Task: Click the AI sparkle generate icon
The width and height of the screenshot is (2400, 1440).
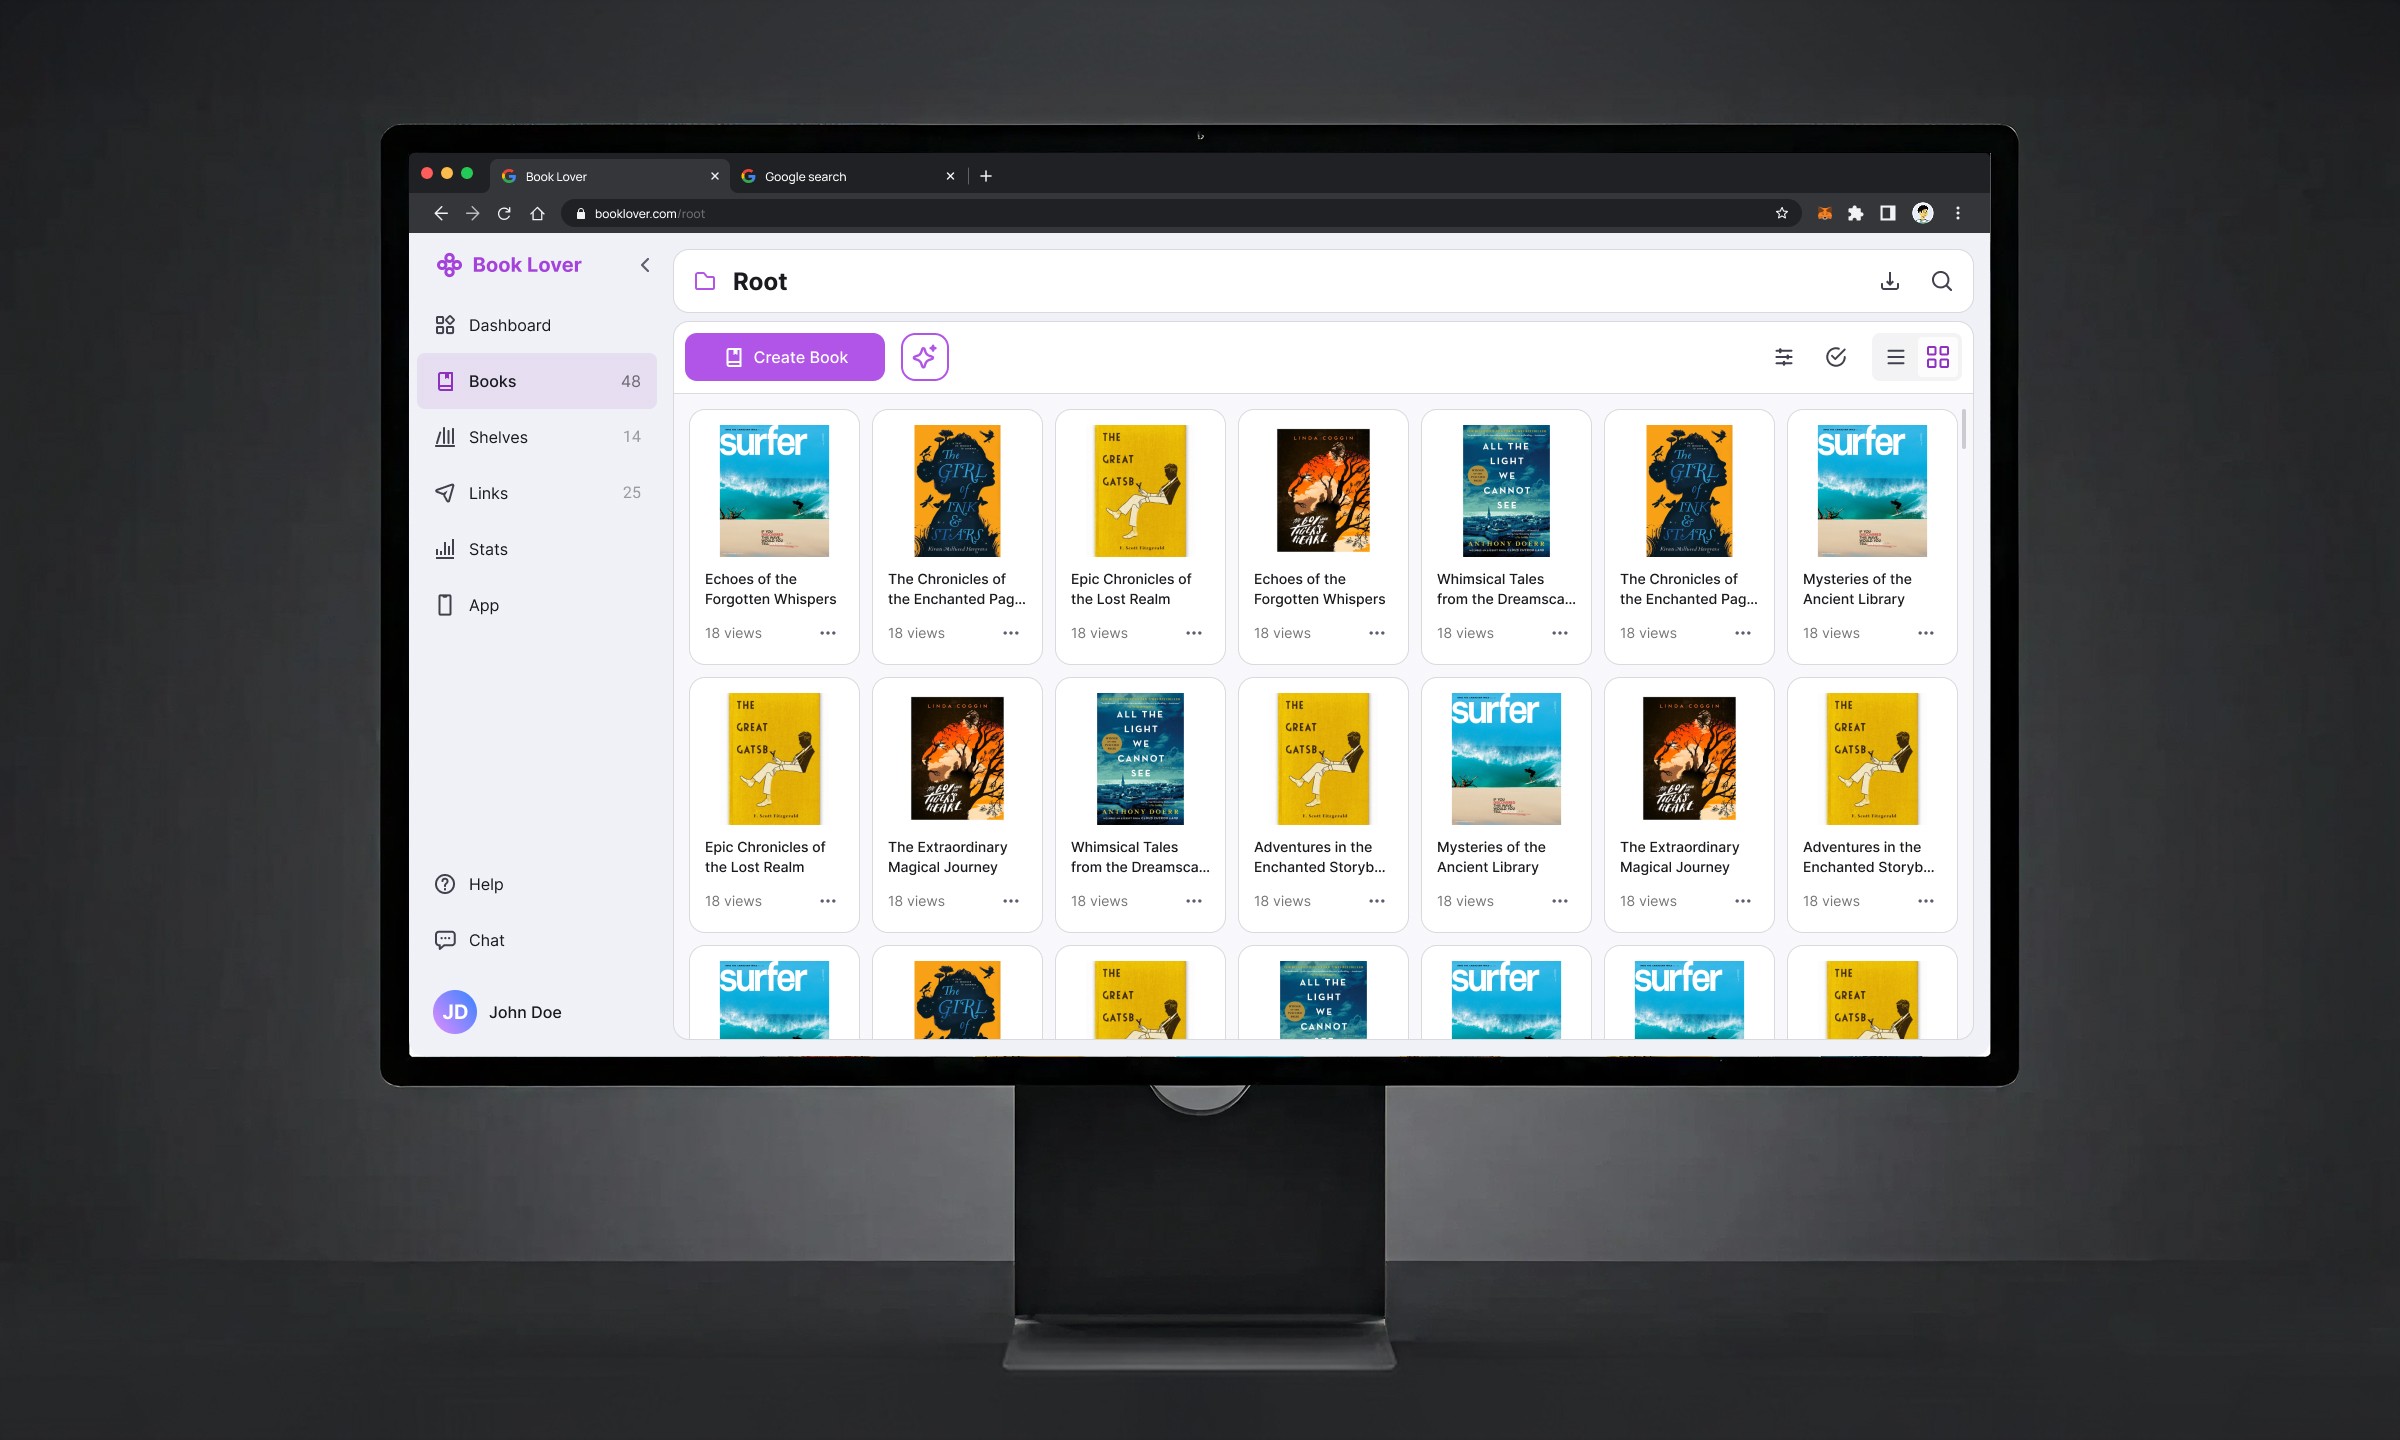Action: pyautogui.click(x=924, y=357)
